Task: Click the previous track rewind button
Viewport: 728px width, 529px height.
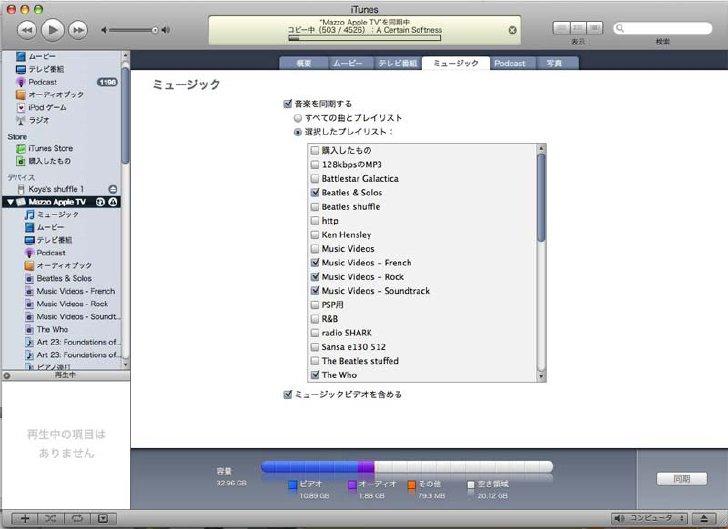Action: 26,30
